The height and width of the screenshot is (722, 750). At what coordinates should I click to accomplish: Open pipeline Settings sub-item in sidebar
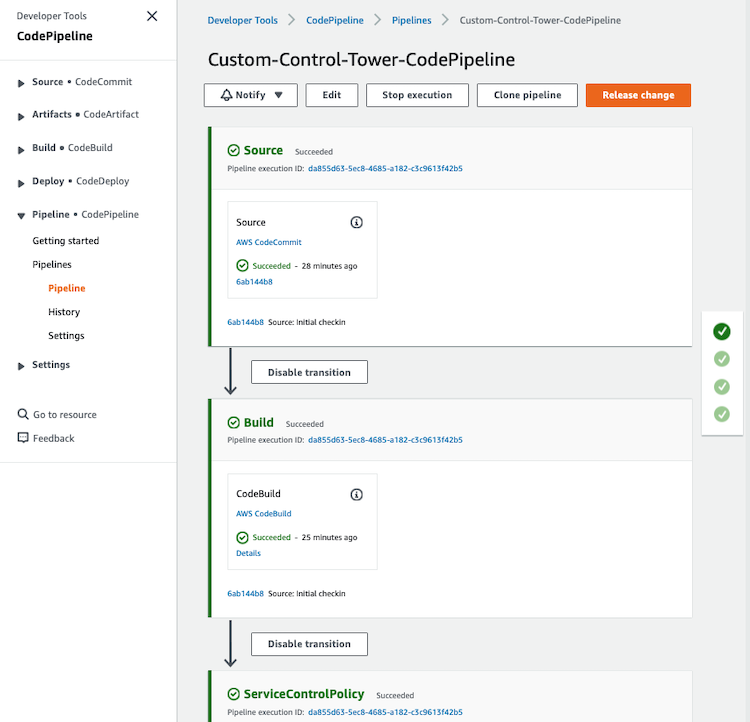coord(66,336)
